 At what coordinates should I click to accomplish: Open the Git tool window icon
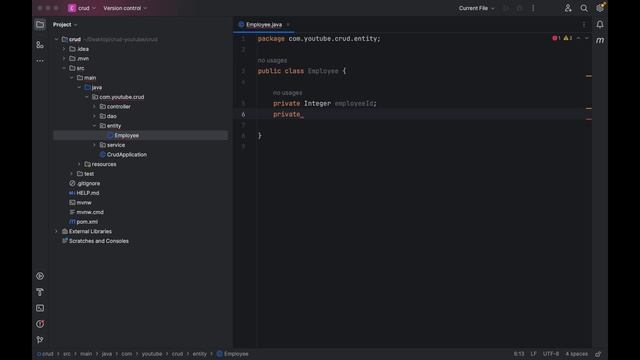point(40,340)
